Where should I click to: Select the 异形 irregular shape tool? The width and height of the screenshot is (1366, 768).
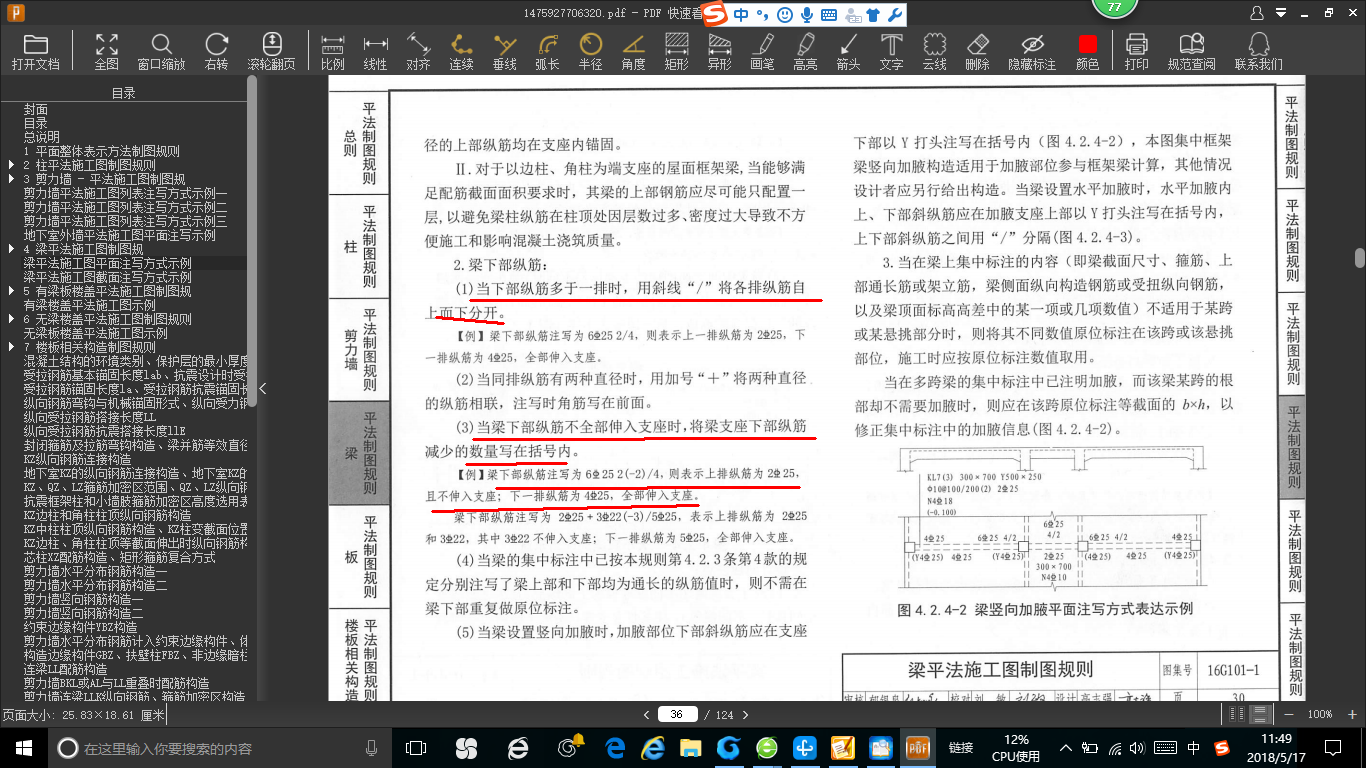(x=719, y=51)
